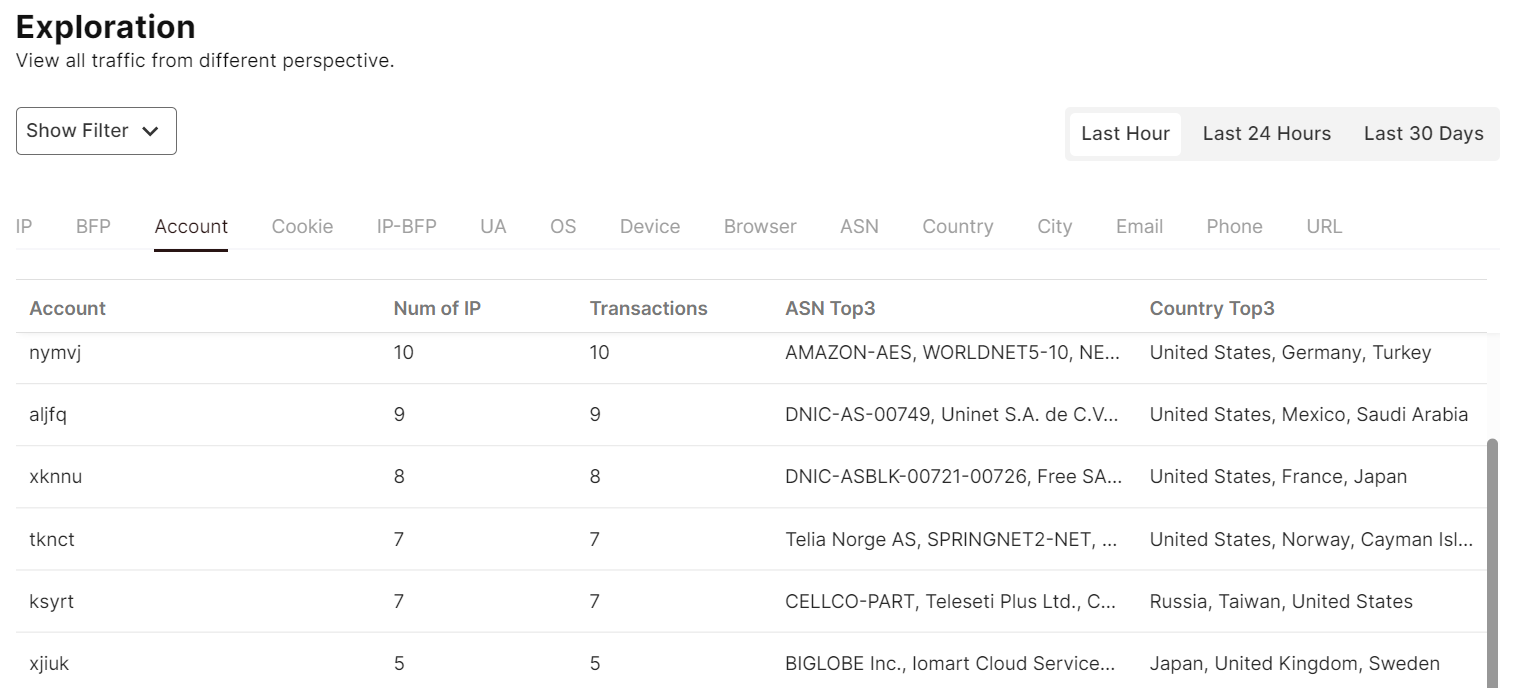Select the ksyrt account entry
Image resolution: width=1522 pixels, height=688 pixels.
point(52,601)
